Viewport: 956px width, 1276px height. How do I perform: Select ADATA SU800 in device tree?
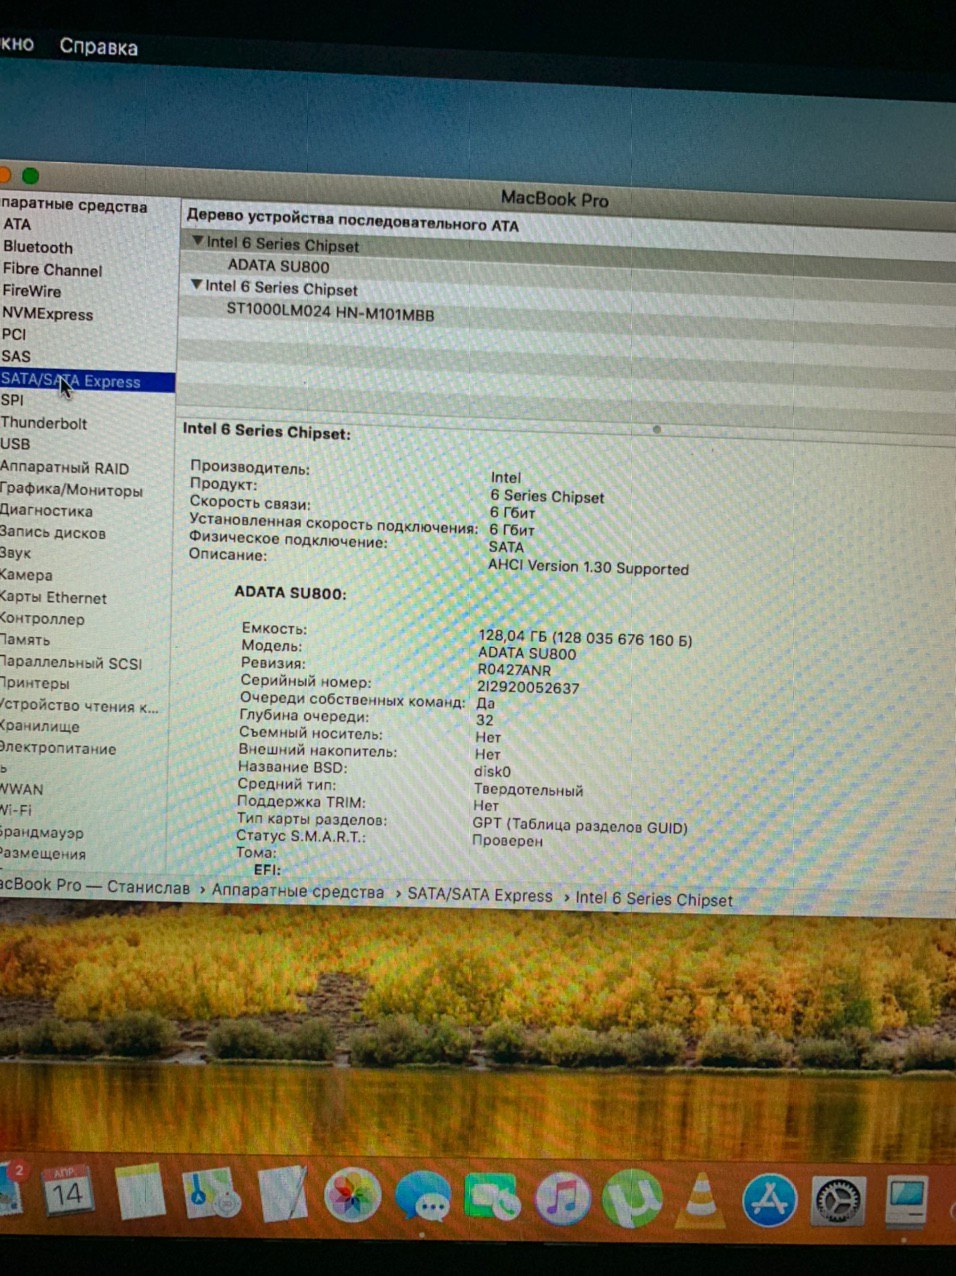pos(278,266)
